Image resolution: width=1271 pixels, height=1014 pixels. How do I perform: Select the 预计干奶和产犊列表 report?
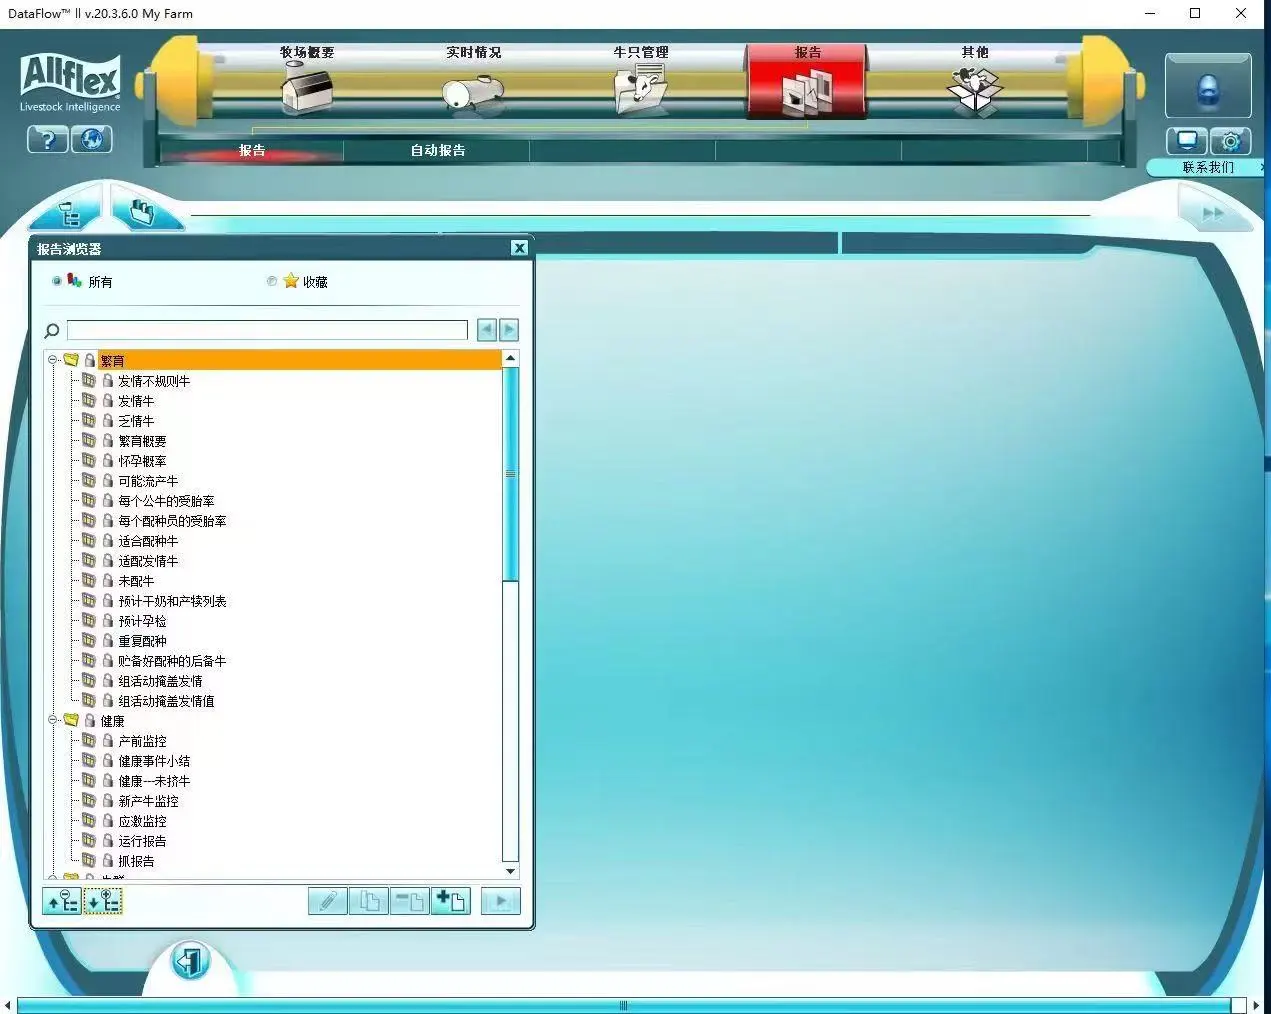(172, 601)
